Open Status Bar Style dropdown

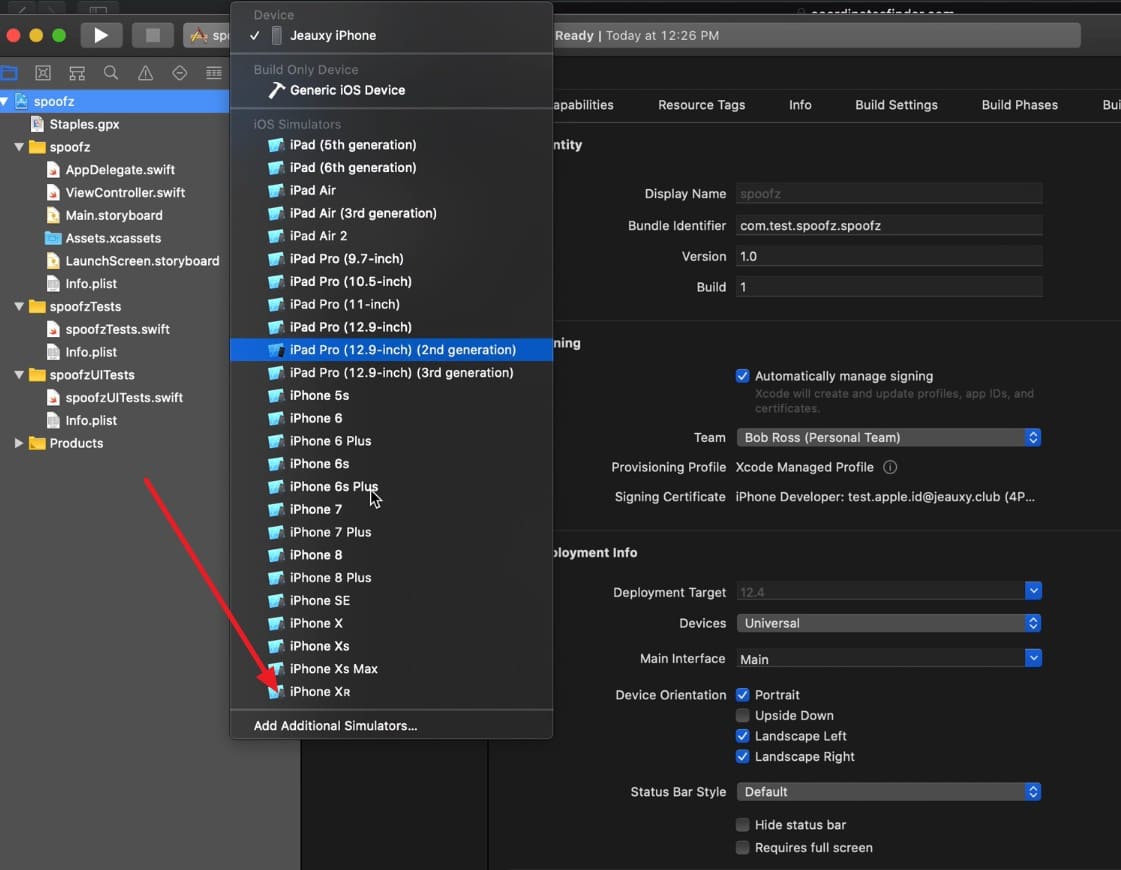pyautogui.click(x=889, y=792)
